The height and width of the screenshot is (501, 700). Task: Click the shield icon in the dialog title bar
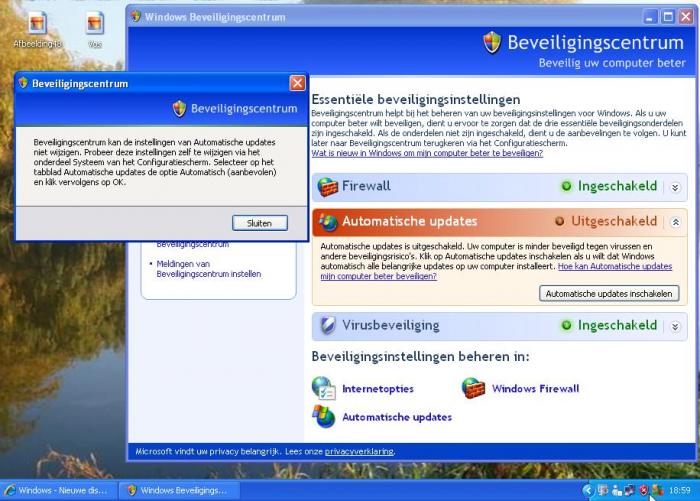pos(23,83)
